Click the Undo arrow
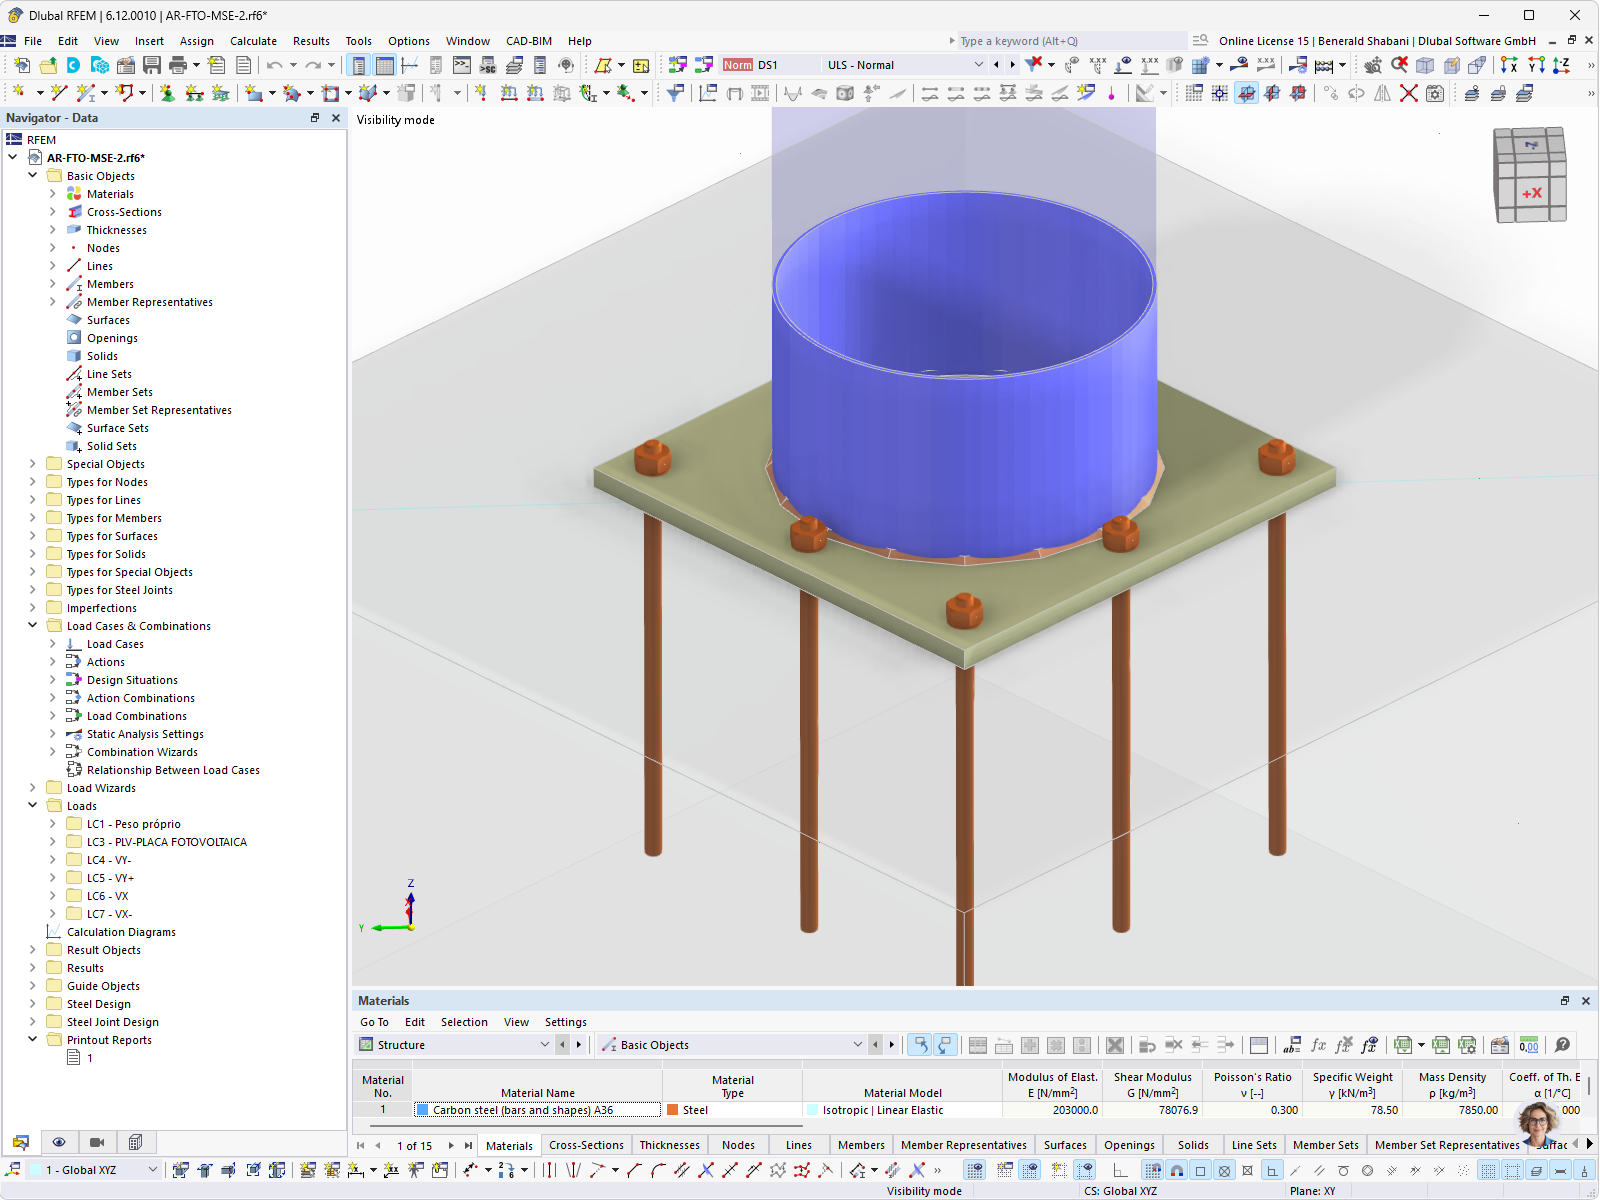1600x1200 pixels. pyautogui.click(x=274, y=65)
